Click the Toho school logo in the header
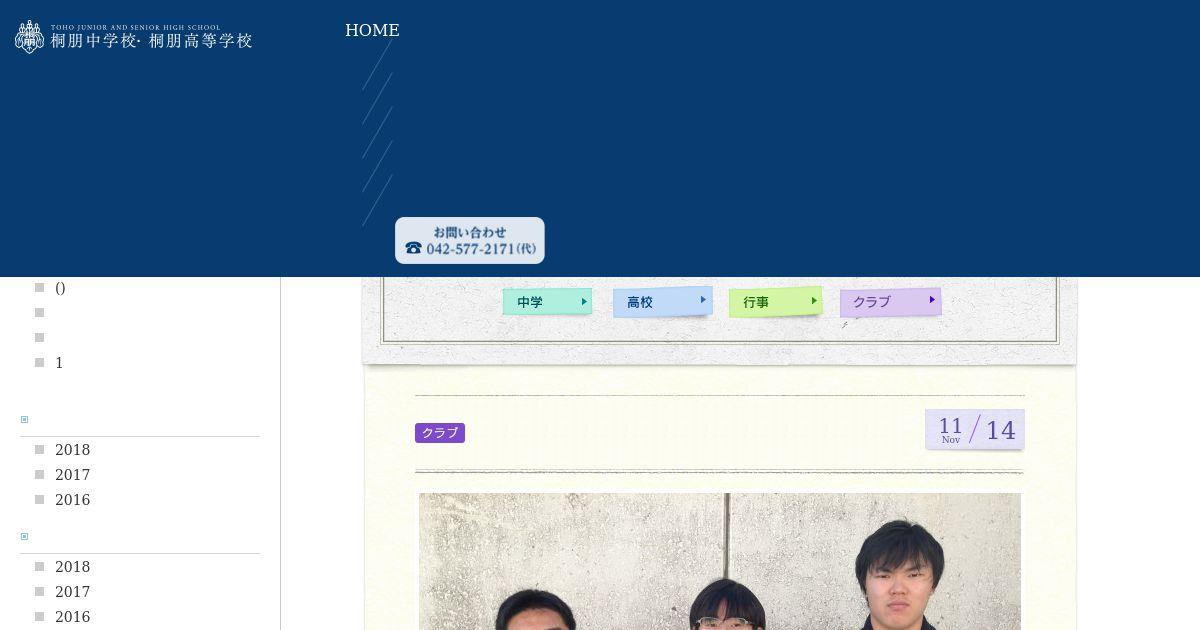Viewport: 1200px width, 630px height. pos(133,37)
